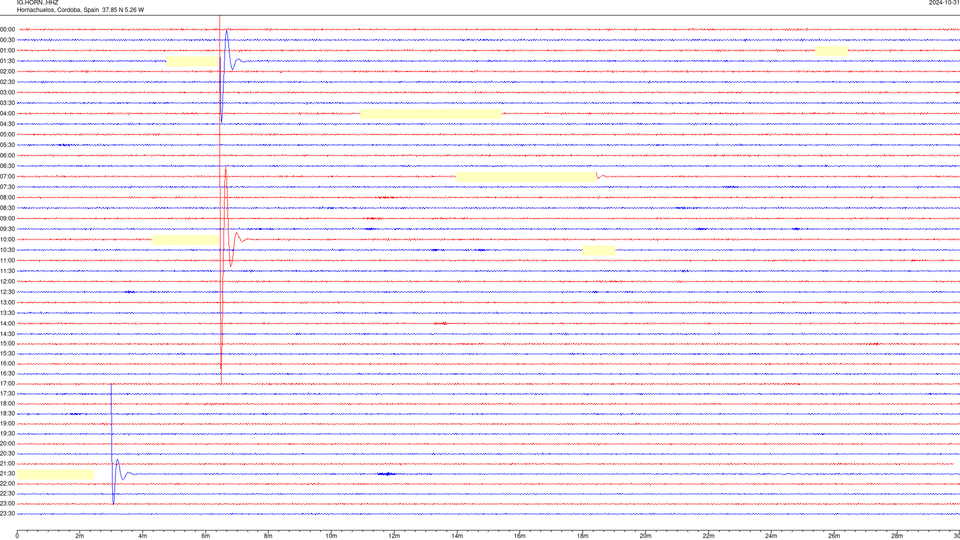Select the 10:00 time row label
This screenshot has height=540, width=960.
click(7, 239)
